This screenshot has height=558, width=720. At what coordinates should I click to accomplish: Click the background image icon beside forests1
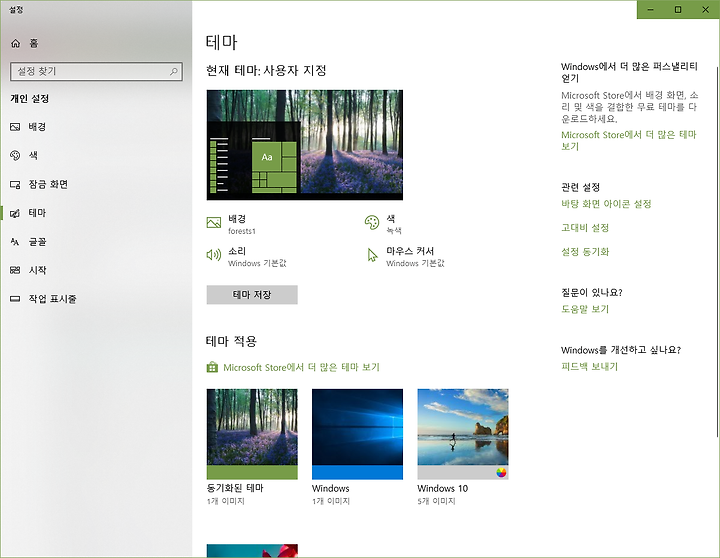tap(214, 223)
